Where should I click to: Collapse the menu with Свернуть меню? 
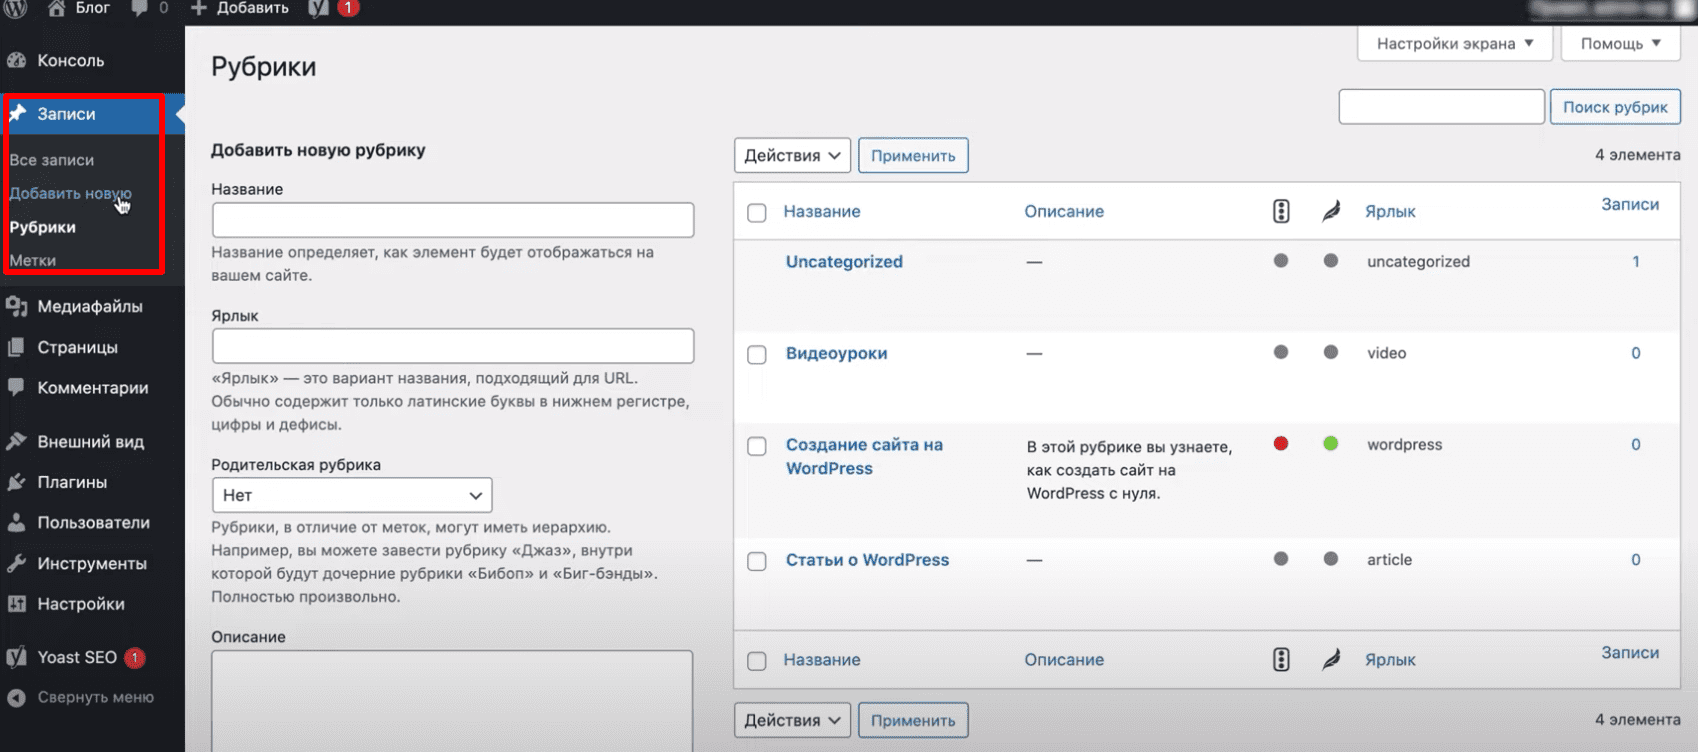95,697
